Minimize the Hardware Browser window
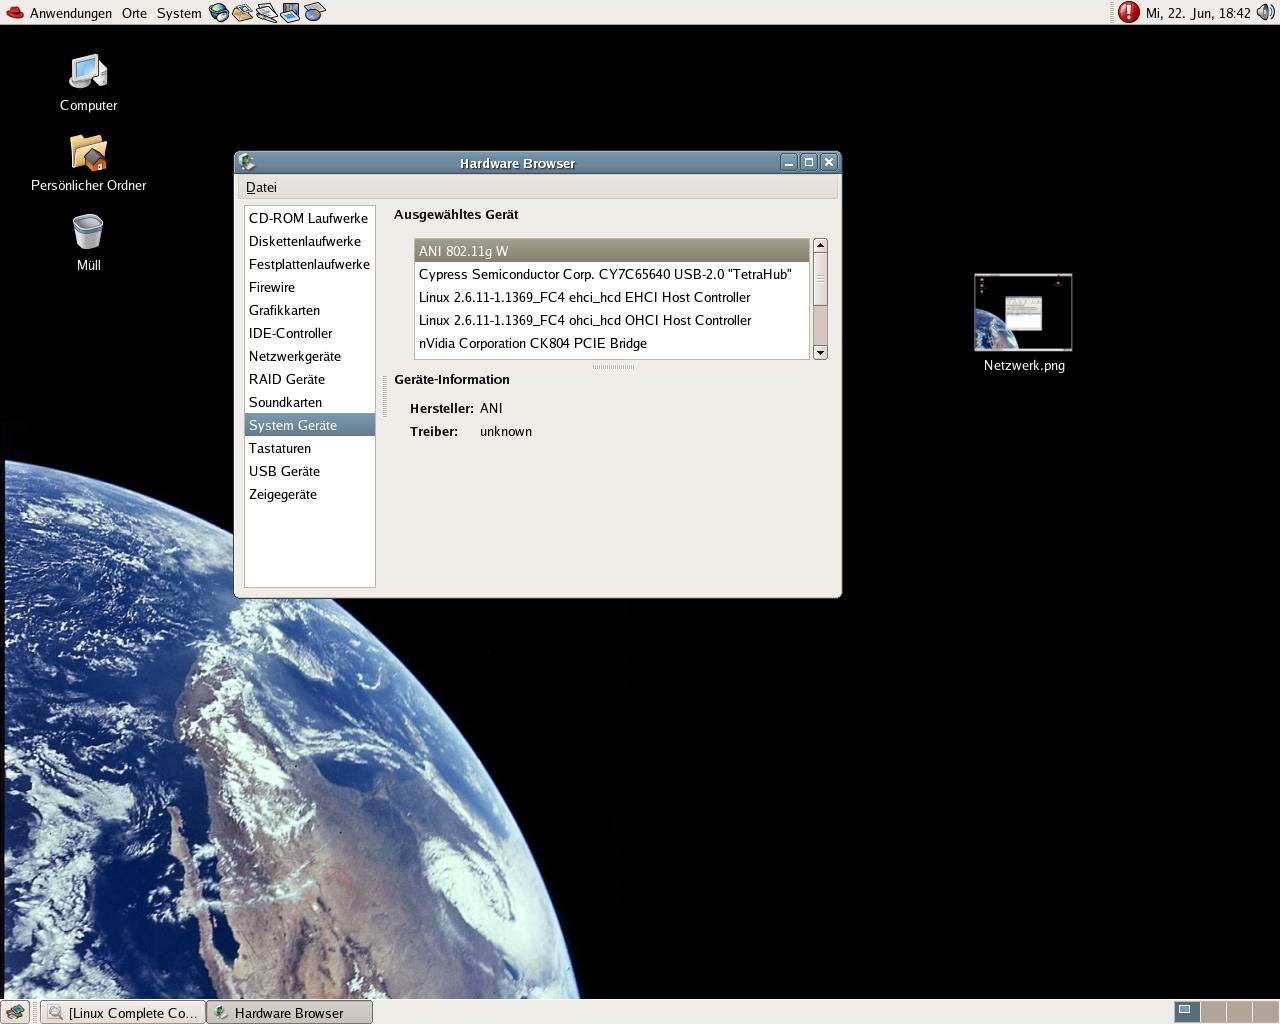This screenshot has height=1024, width=1280. (789, 162)
